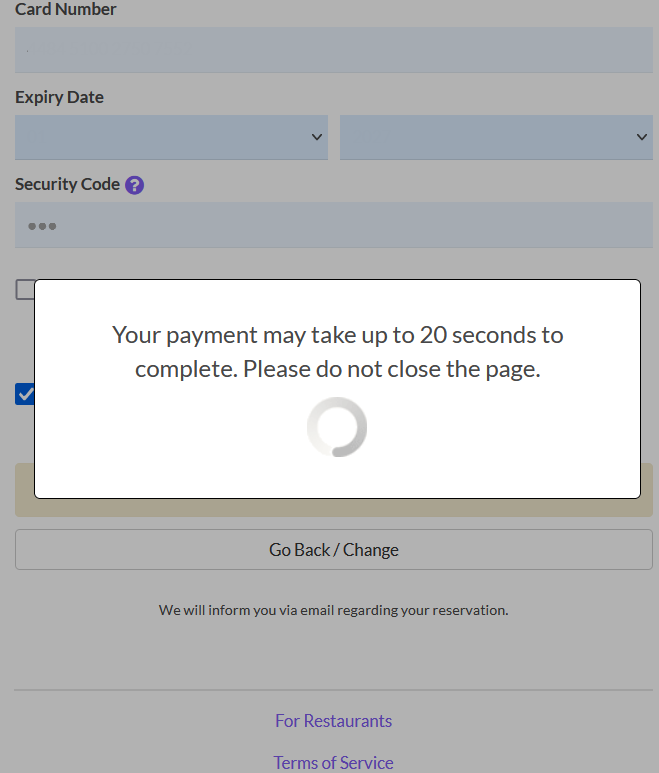Click the email reservation notice text
The width and height of the screenshot is (659, 773).
click(334, 609)
